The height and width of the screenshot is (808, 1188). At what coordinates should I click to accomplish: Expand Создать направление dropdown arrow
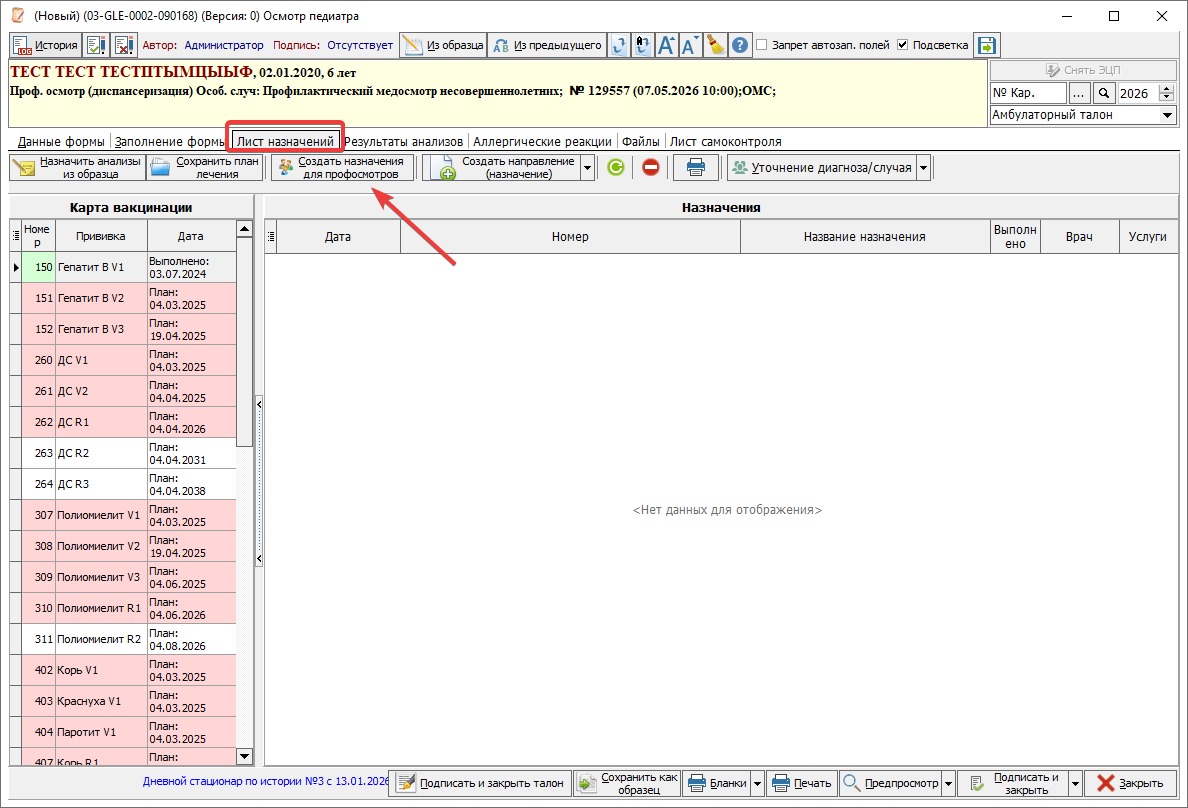coord(587,168)
